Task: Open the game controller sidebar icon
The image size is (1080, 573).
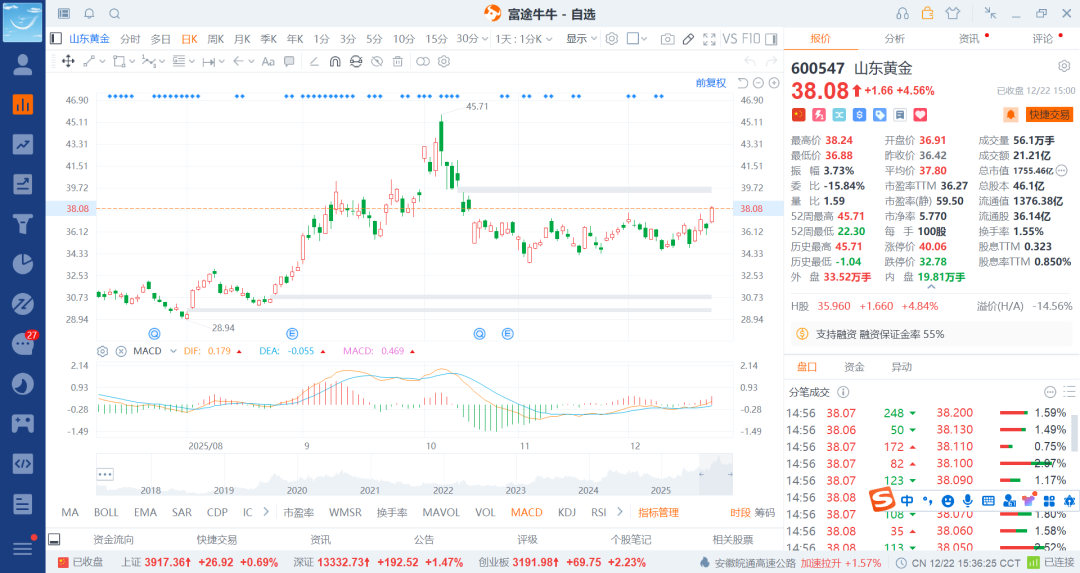Action: point(23,423)
